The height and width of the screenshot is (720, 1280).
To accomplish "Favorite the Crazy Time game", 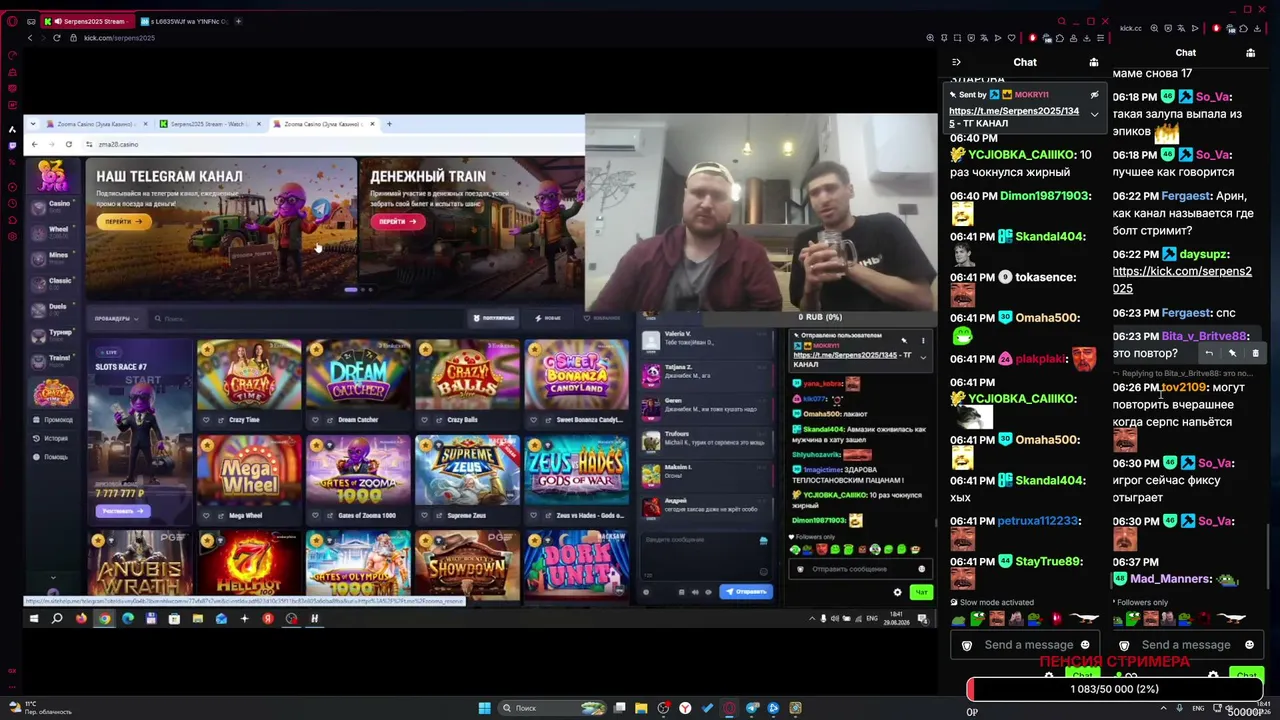I will 206,420.
